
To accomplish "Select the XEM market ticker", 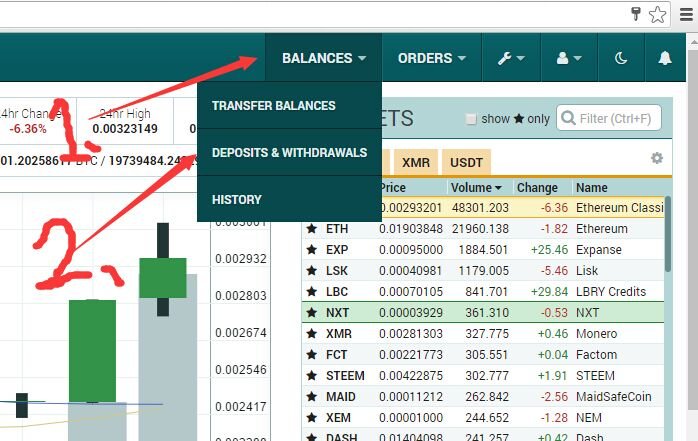I will 338,418.
